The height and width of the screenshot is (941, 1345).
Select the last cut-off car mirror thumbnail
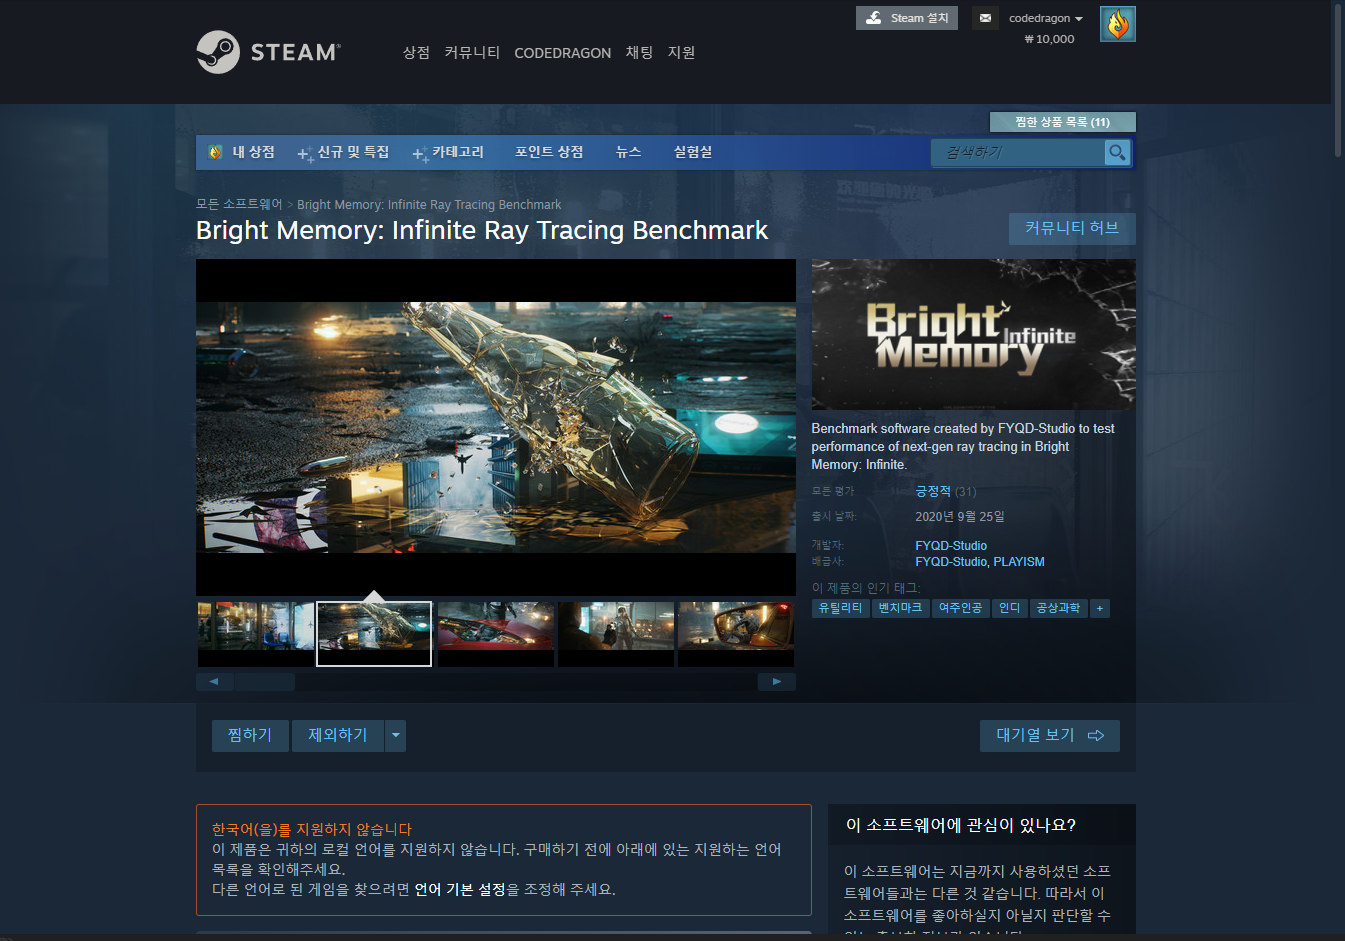tap(736, 634)
